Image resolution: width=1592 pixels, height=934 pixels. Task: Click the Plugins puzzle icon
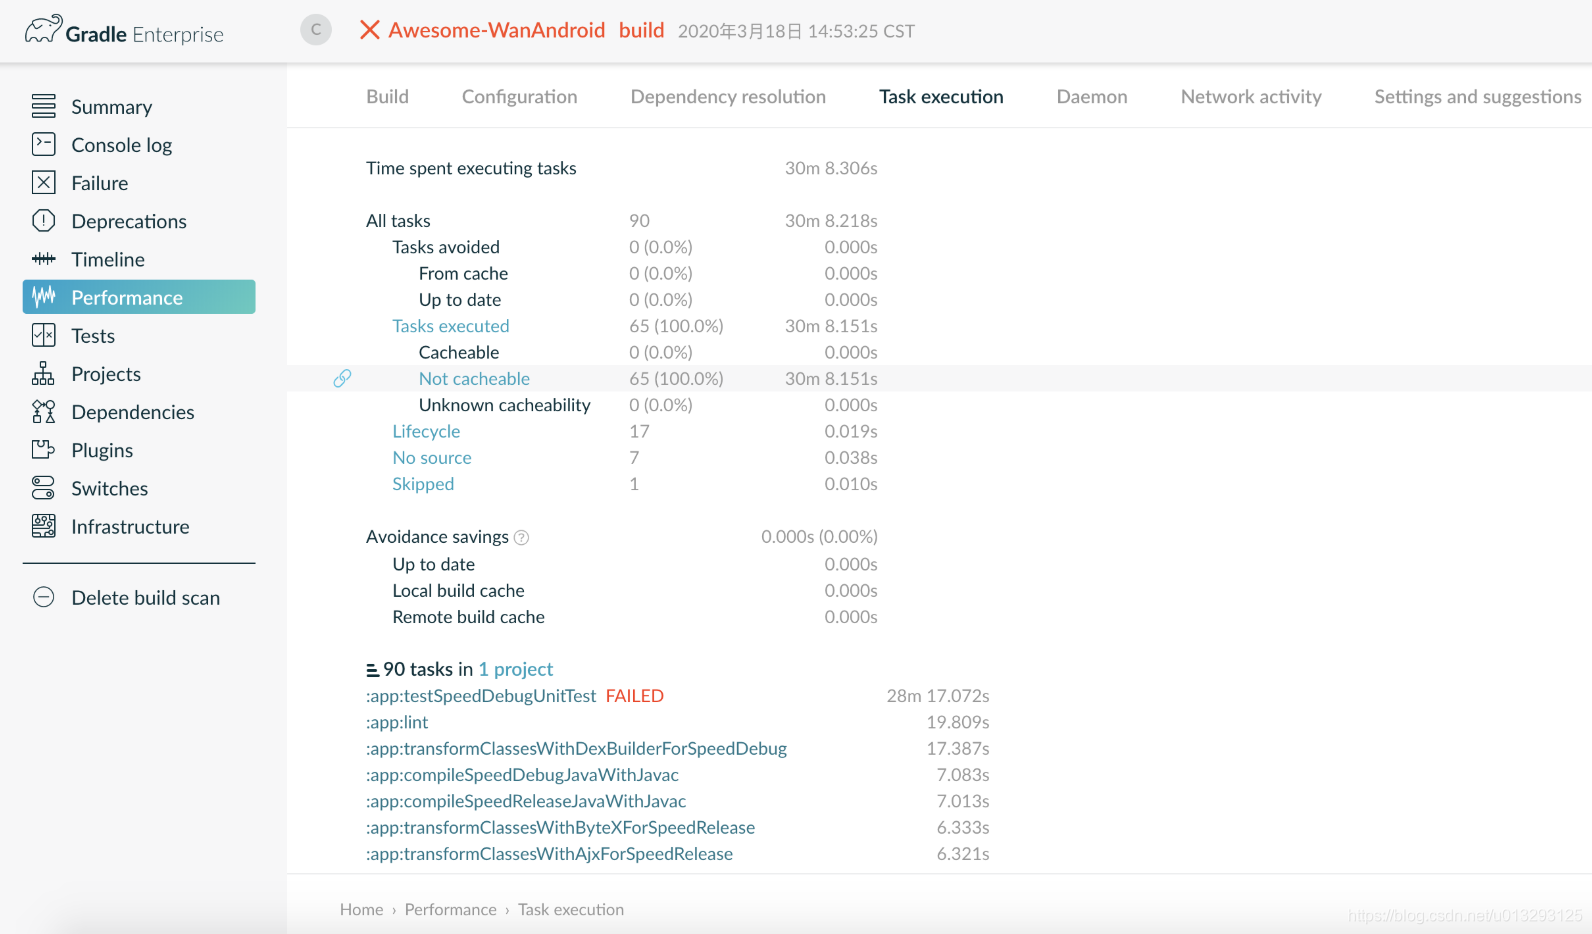point(44,449)
